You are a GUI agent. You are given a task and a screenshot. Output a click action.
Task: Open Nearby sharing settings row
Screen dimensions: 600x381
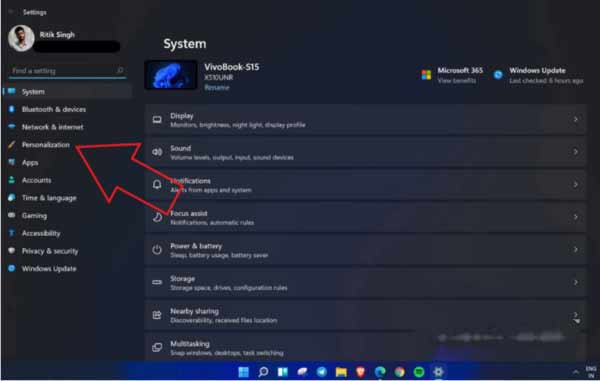[365, 315]
